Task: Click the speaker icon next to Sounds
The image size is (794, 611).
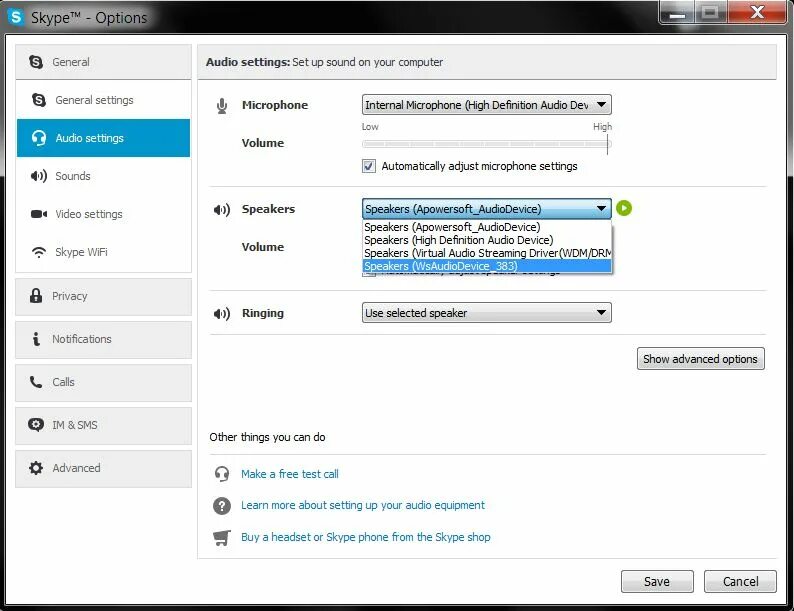Action: (38, 176)
